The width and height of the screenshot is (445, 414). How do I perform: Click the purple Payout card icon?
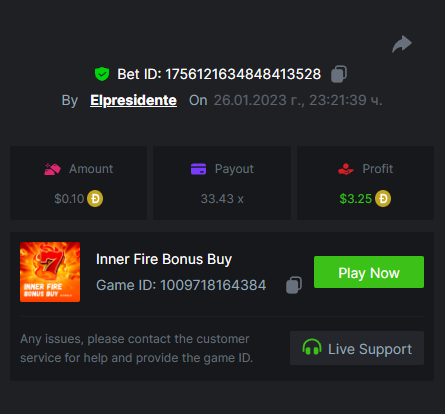click(x=198, y=169)
